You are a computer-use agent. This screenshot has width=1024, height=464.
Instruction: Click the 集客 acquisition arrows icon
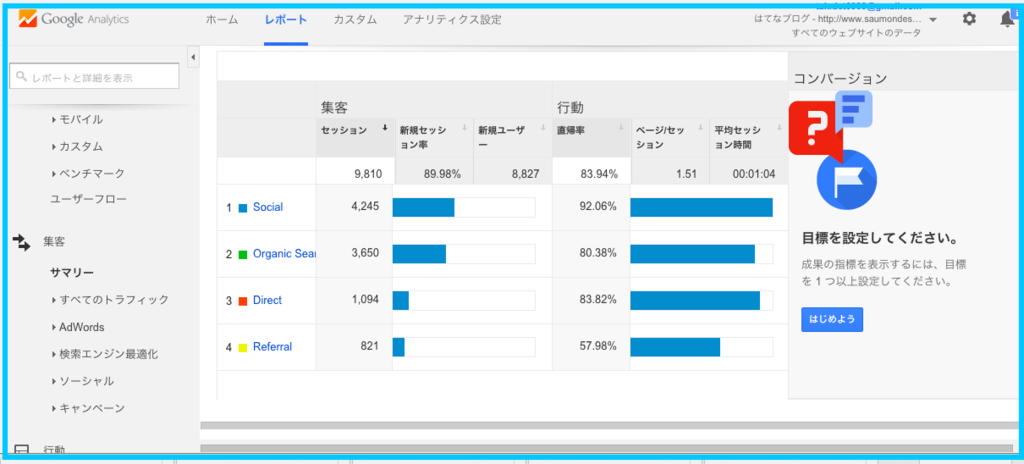pos(21,242)
